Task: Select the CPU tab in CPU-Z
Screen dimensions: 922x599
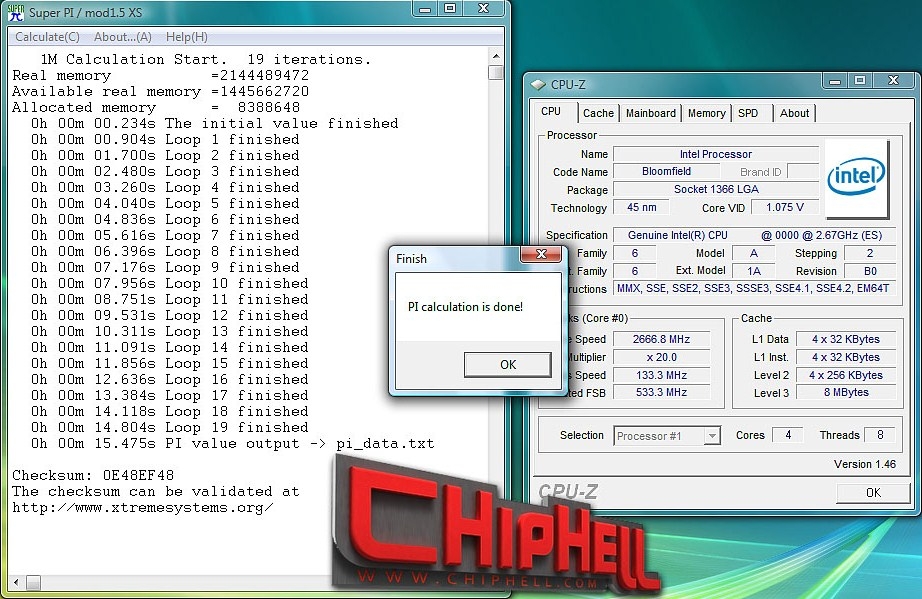Action: coord(551,112)
